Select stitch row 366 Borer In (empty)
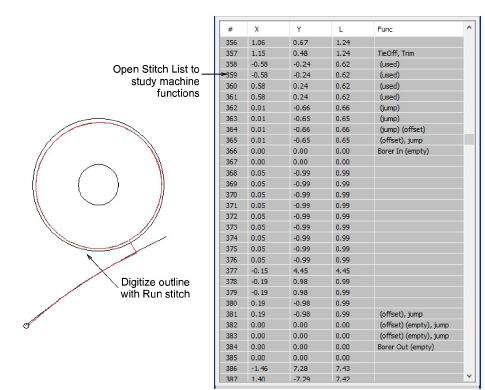This screenshot has height=390, width=485. 342,151
